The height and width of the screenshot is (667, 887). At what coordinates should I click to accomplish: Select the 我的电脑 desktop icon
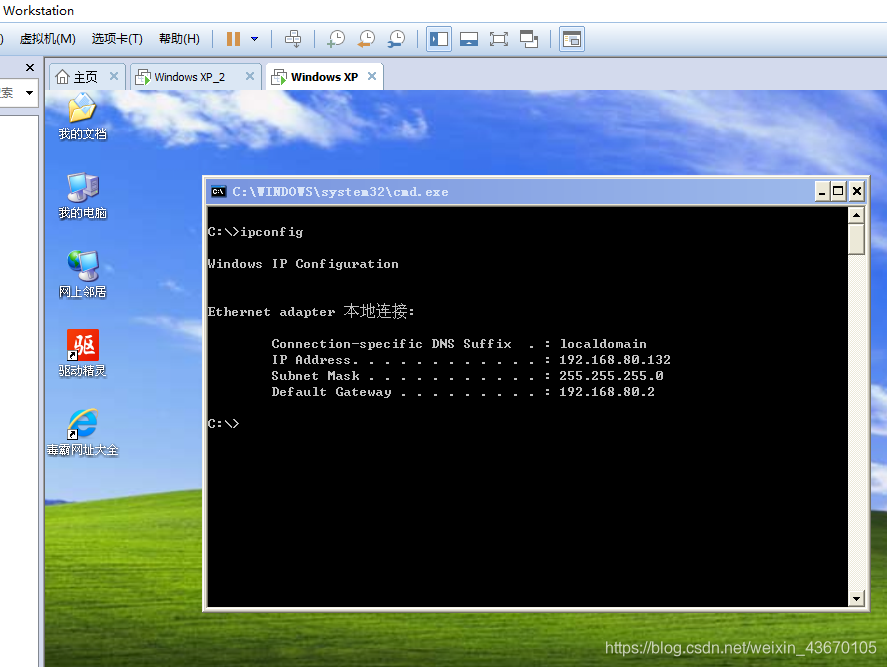83,196
